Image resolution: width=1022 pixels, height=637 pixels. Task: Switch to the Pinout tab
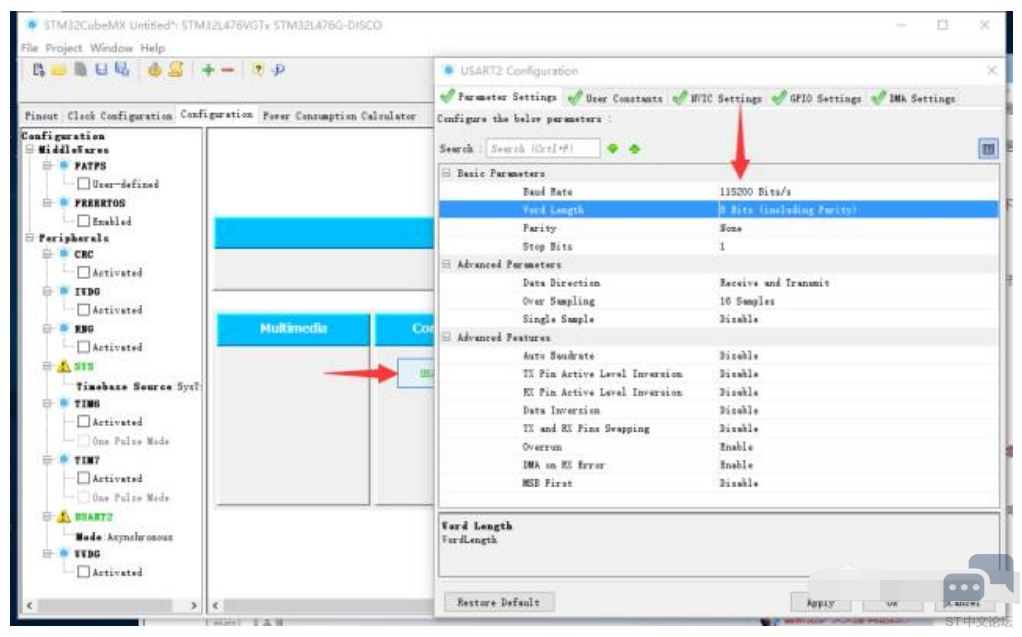[41, 115]
